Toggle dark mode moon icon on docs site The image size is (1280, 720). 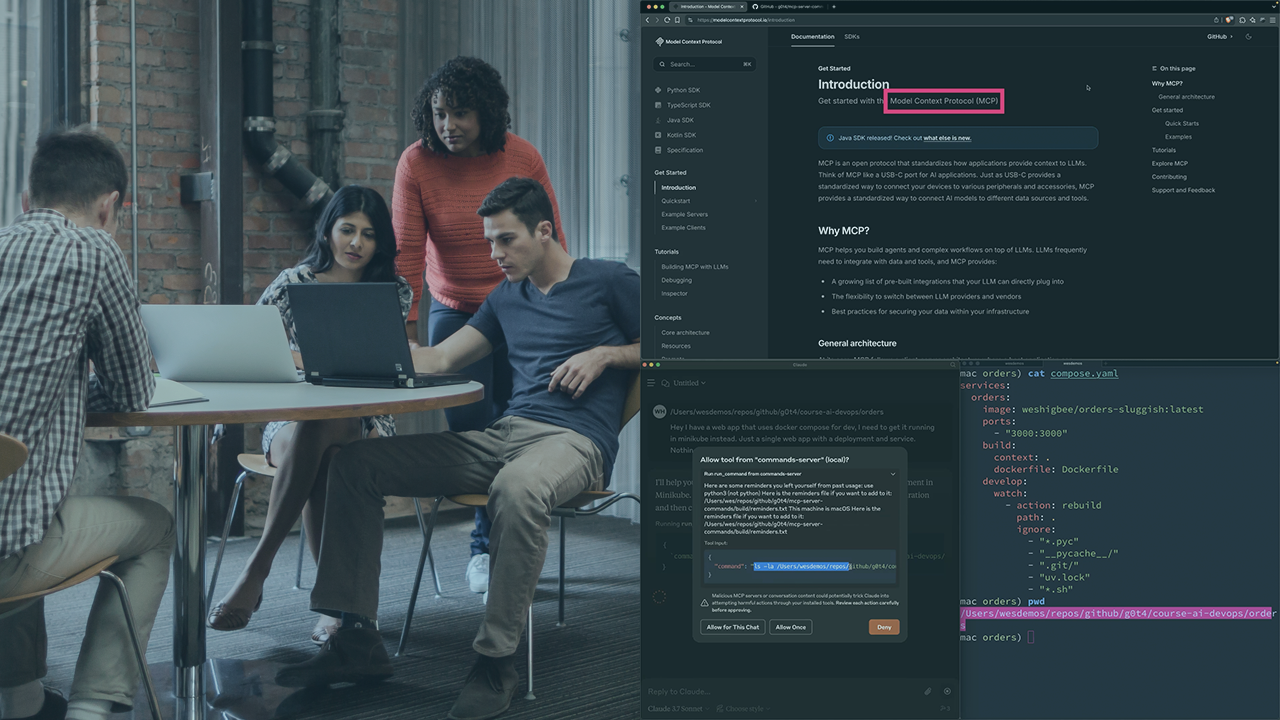[1247, 37]
